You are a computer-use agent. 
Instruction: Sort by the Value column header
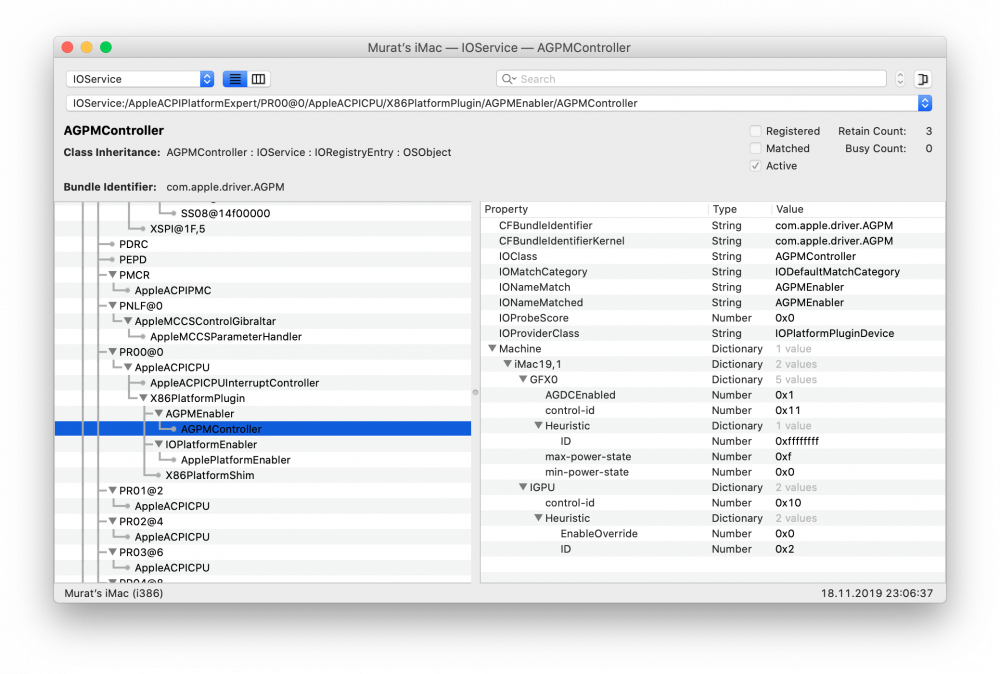[858, 209]
